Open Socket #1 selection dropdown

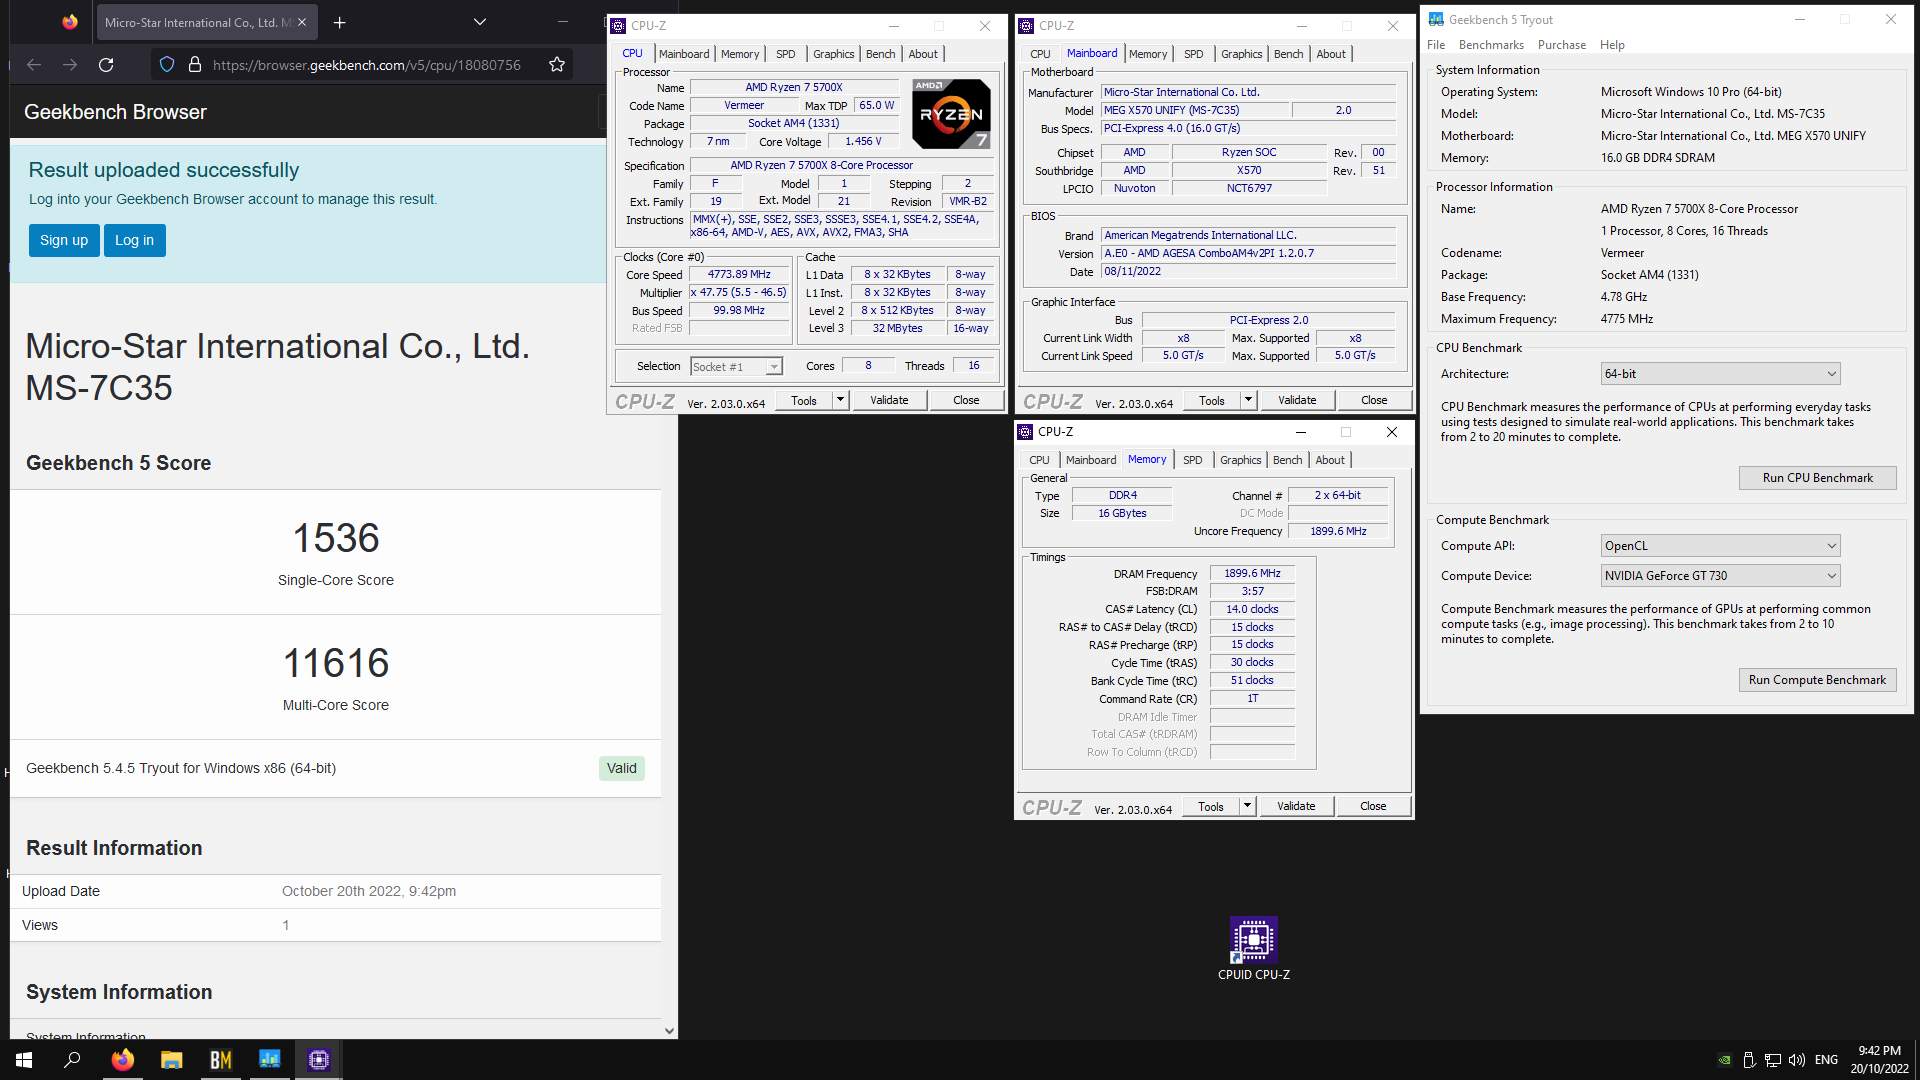tap(736, 367)
